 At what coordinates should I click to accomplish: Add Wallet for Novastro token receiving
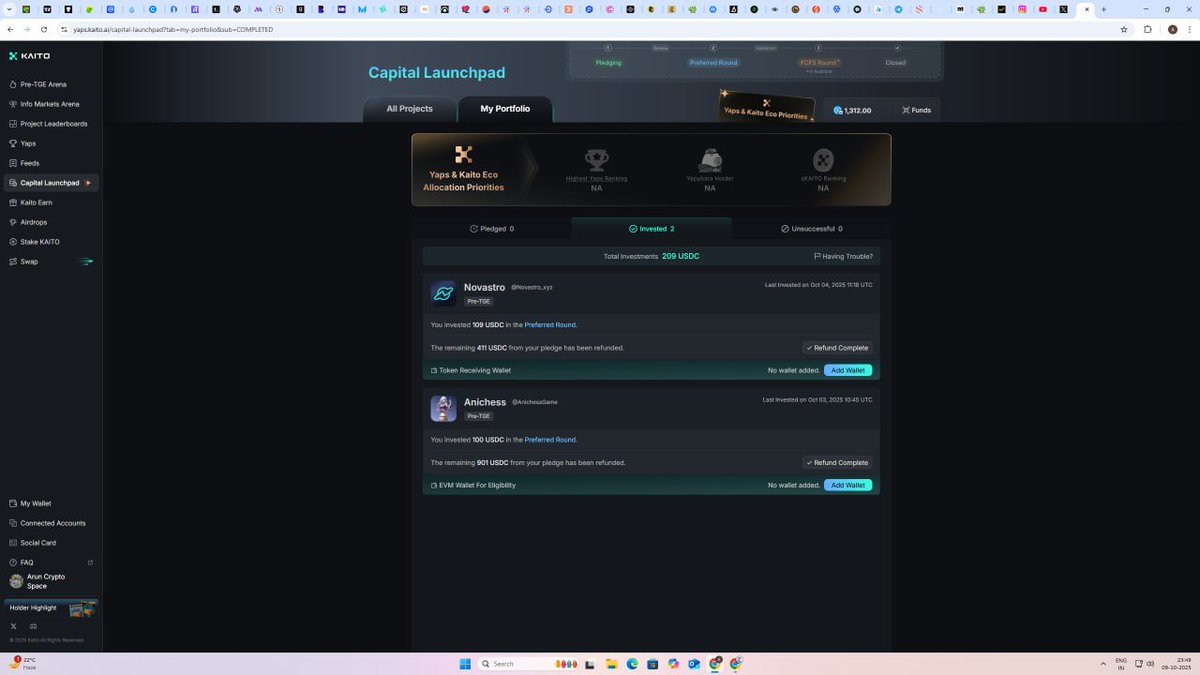[848, 370]
